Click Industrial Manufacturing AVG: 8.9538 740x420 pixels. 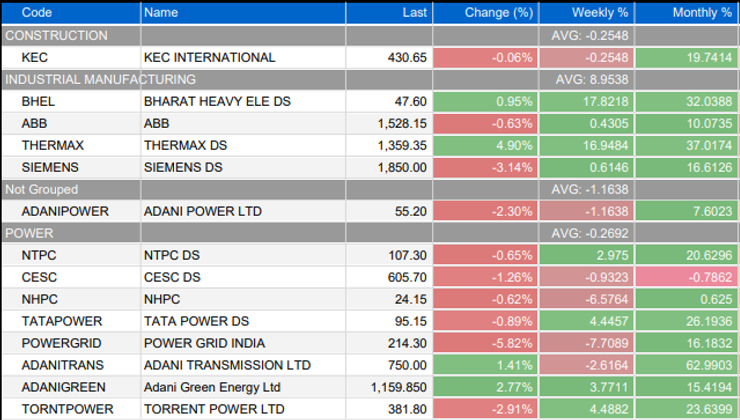pos(592,79)
